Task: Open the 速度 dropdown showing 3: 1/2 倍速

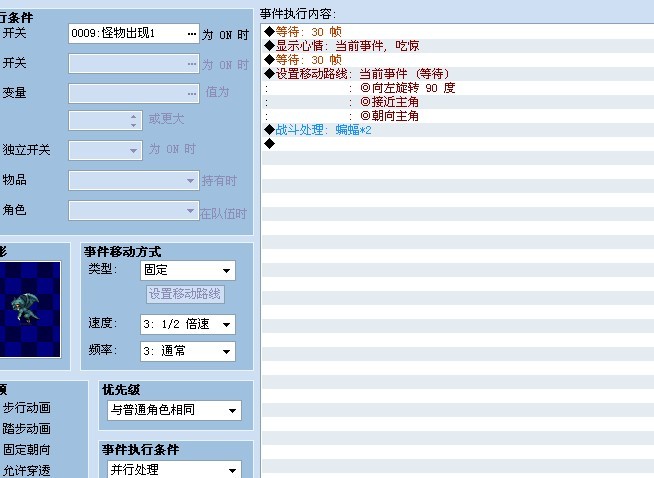Action: [188, 324]
